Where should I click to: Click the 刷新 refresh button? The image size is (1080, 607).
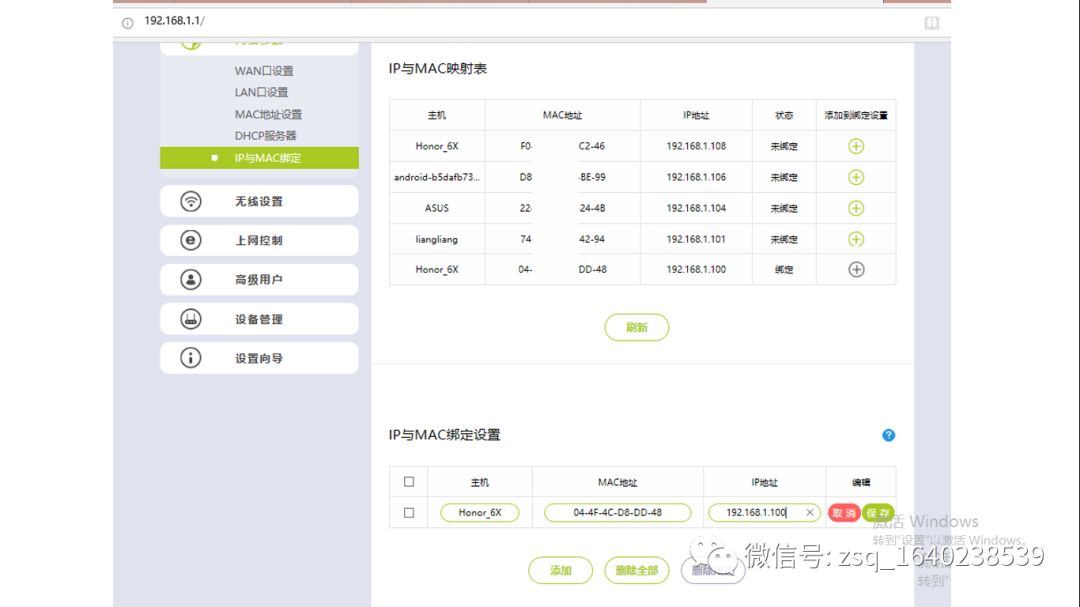[x=636, y=327]
